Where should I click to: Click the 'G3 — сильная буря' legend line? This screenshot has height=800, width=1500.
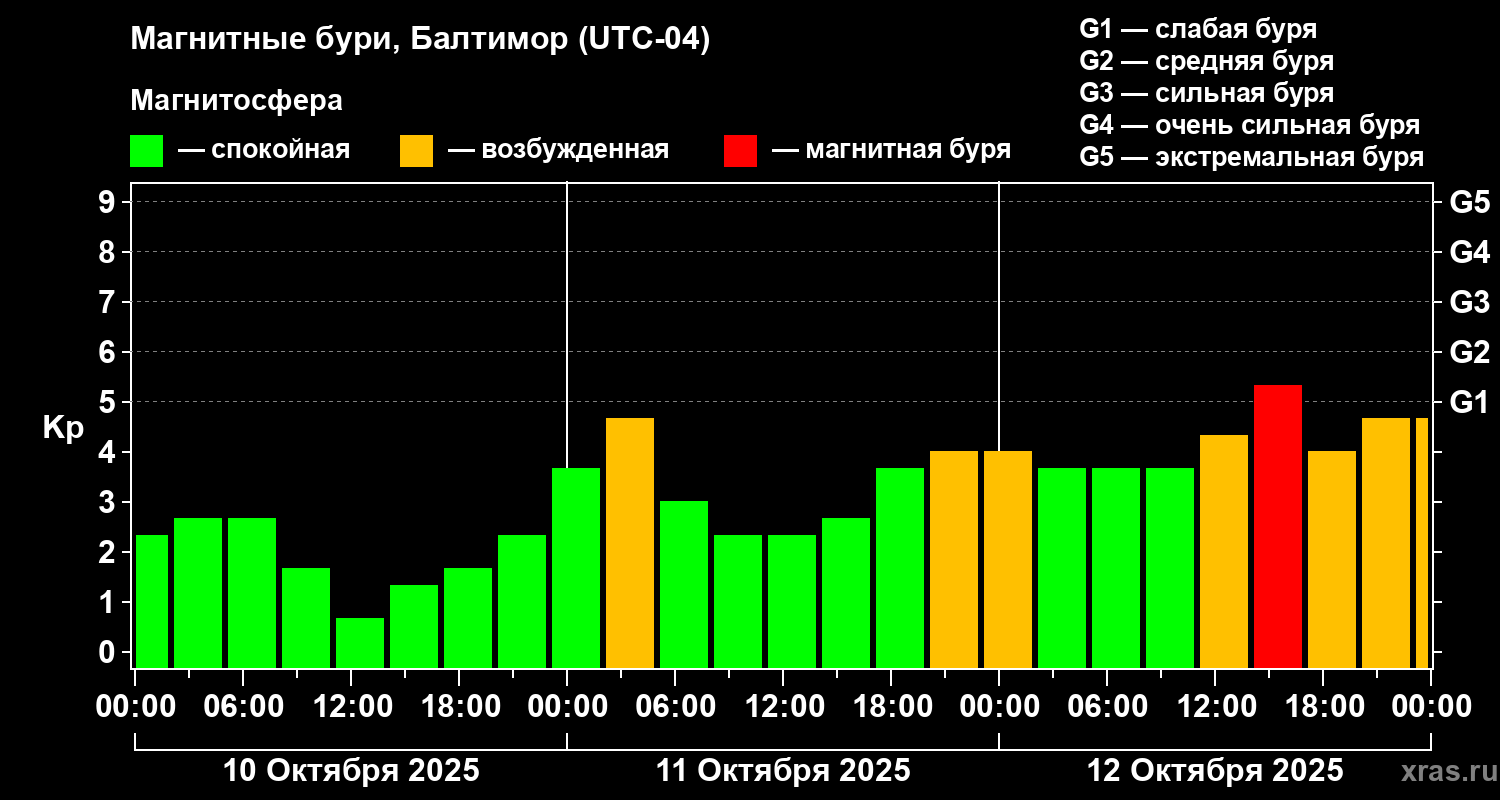click(x=1206, y=93)
